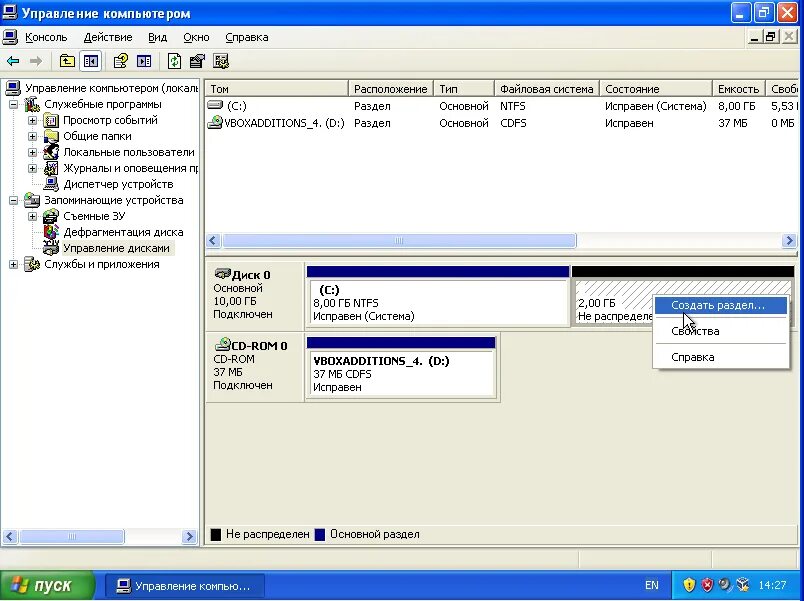Click the пуск Start button
Image resolution: width=804 pixels, height=601 pixels.
tap(47, 585)
